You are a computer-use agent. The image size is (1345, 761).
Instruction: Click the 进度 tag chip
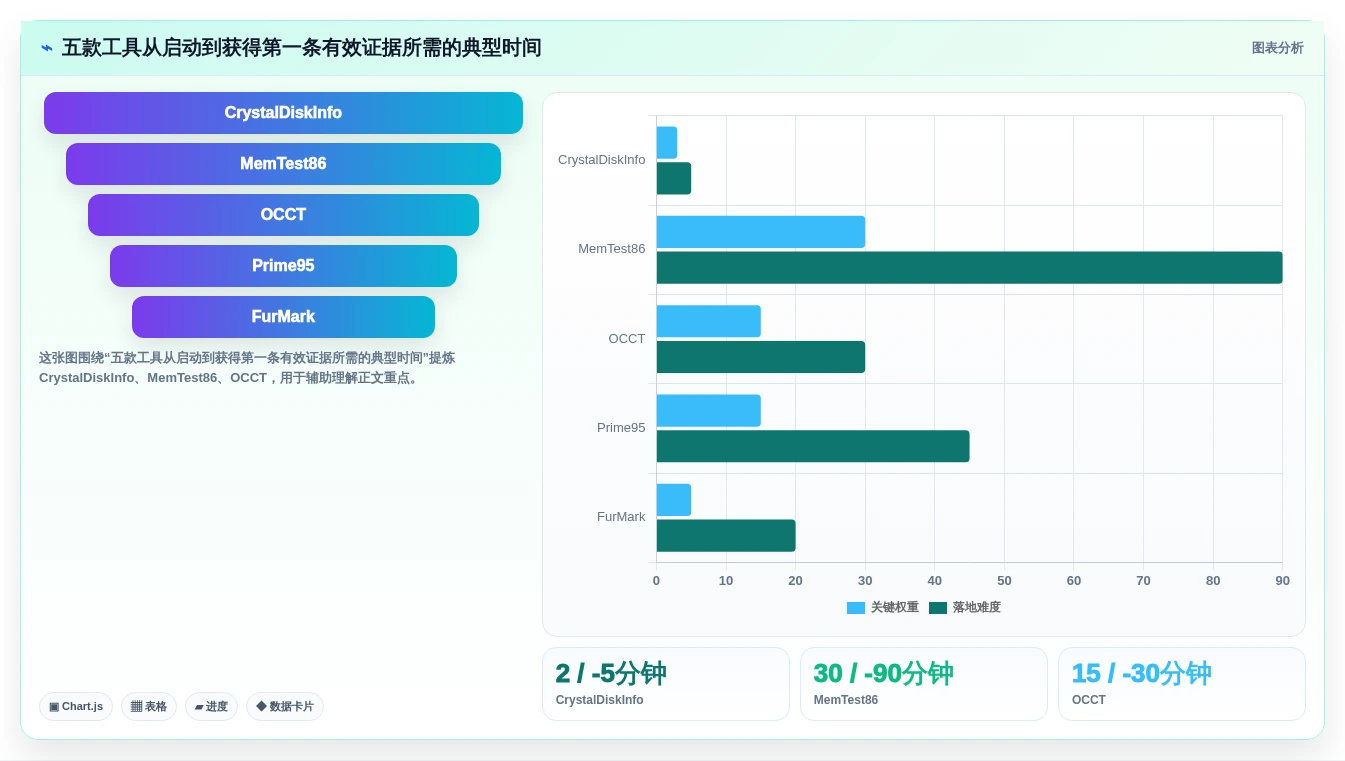[211, 707]
